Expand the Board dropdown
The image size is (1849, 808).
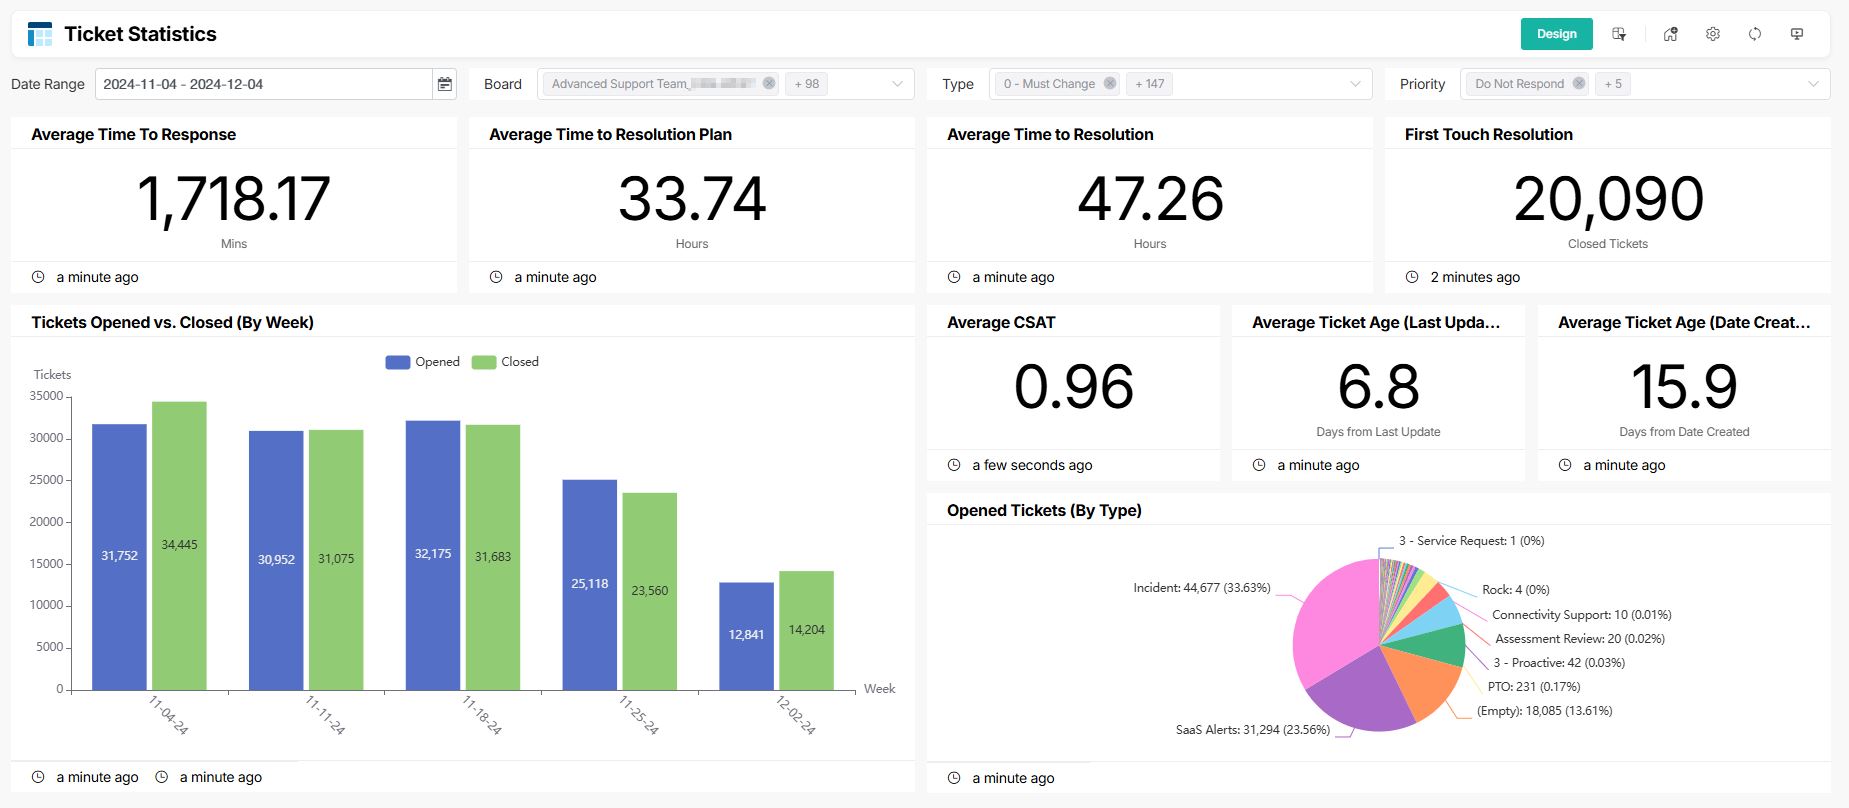click(x=897, y=84)
